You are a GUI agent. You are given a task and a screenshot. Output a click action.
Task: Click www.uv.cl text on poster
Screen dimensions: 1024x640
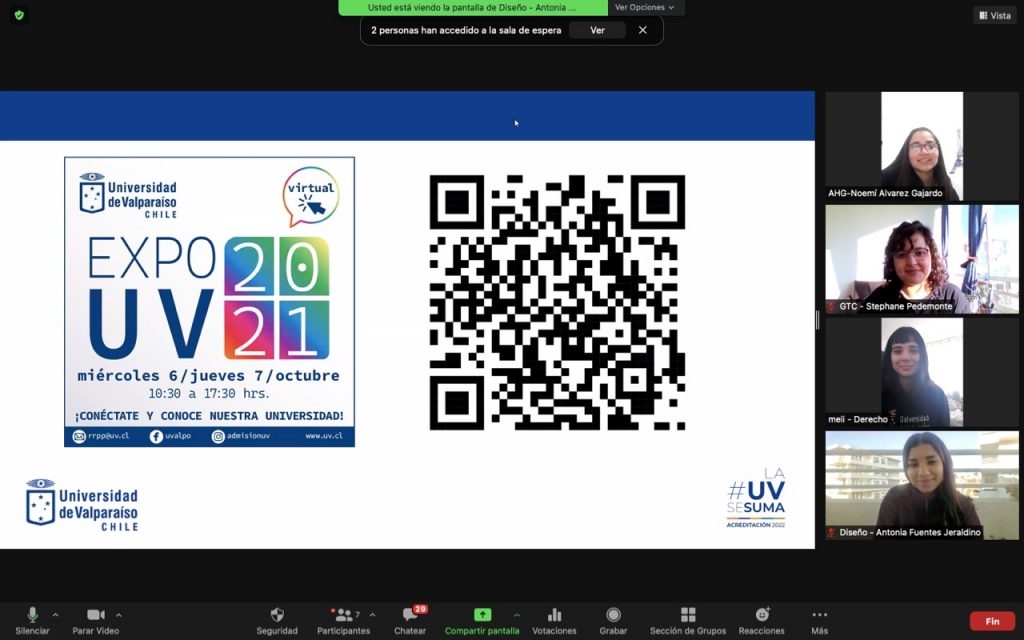point(324,436)
